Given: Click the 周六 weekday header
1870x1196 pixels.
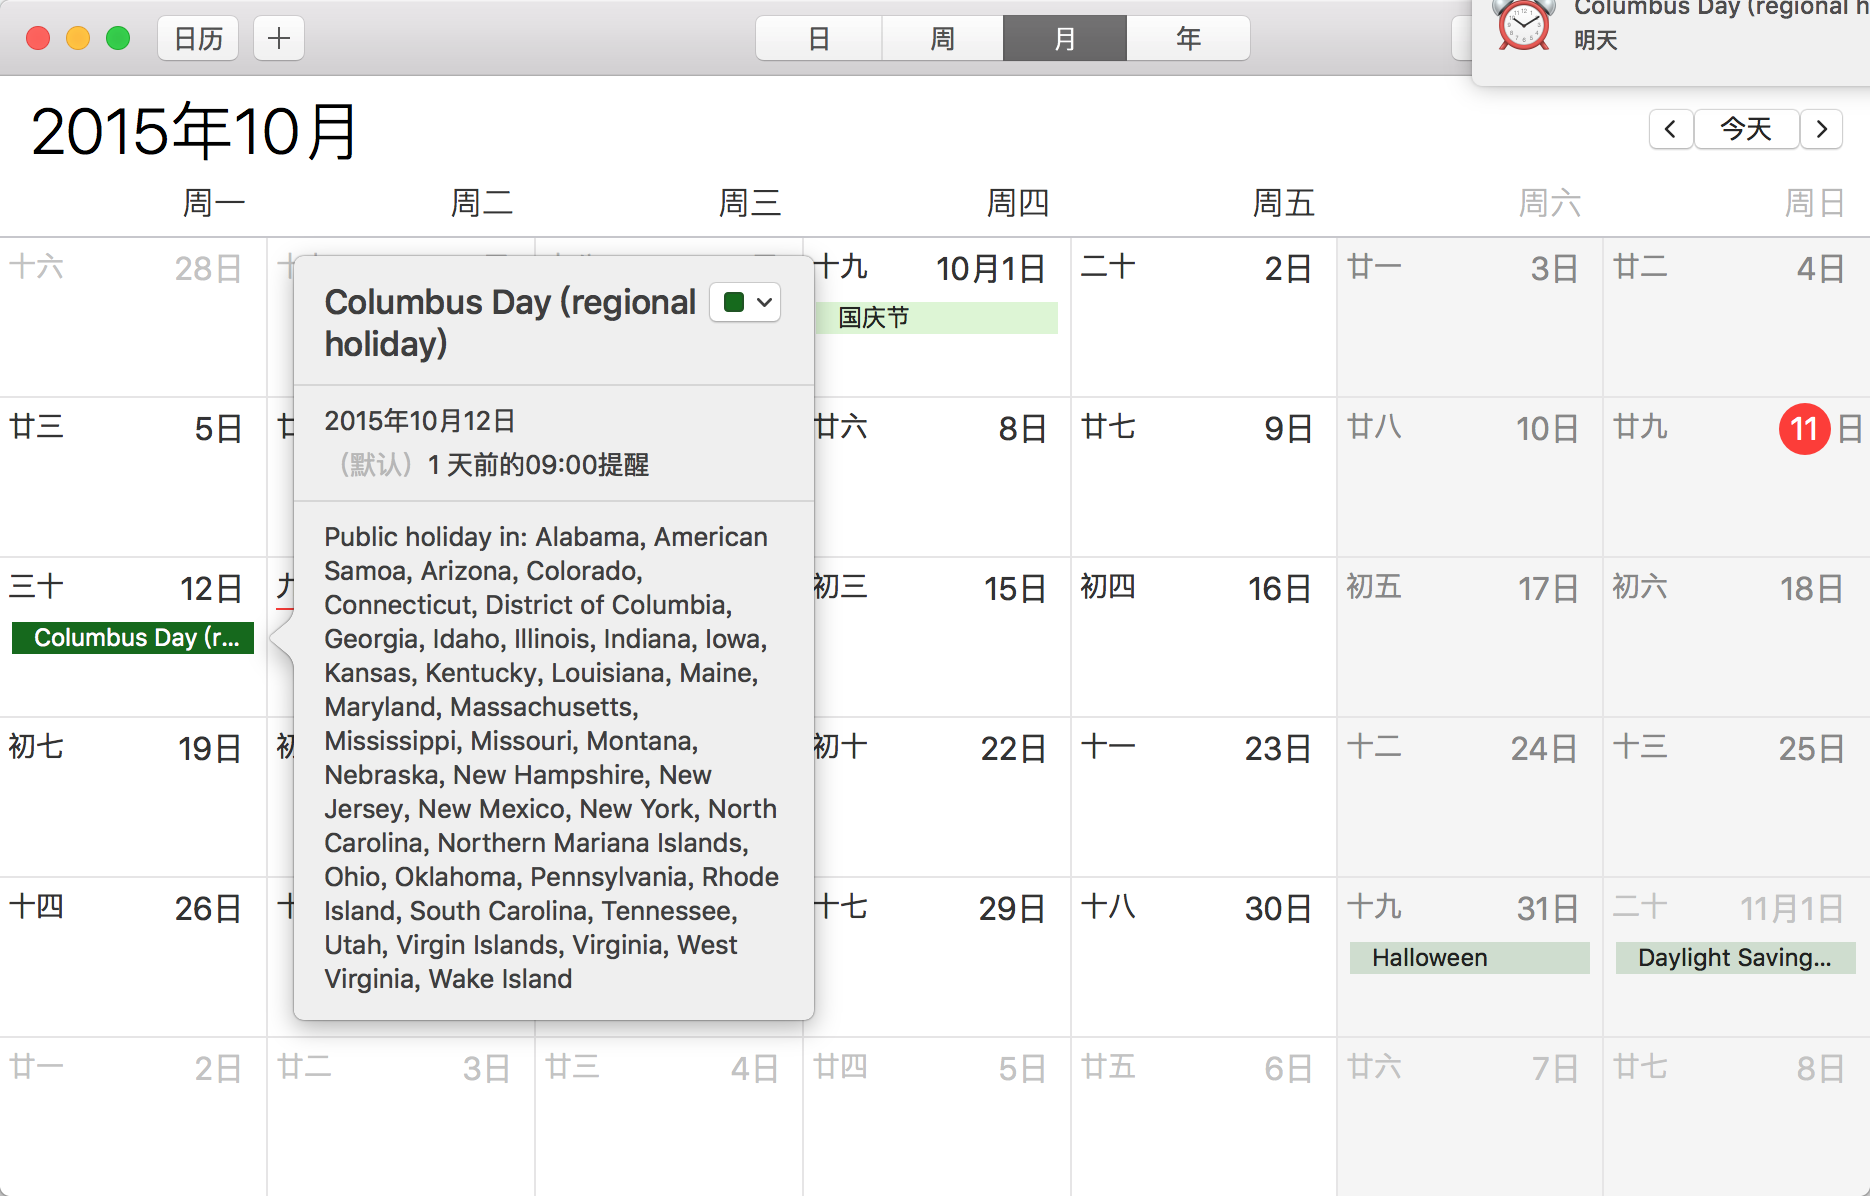Looking at the screenshot, I should click(x=1550, y=204).
